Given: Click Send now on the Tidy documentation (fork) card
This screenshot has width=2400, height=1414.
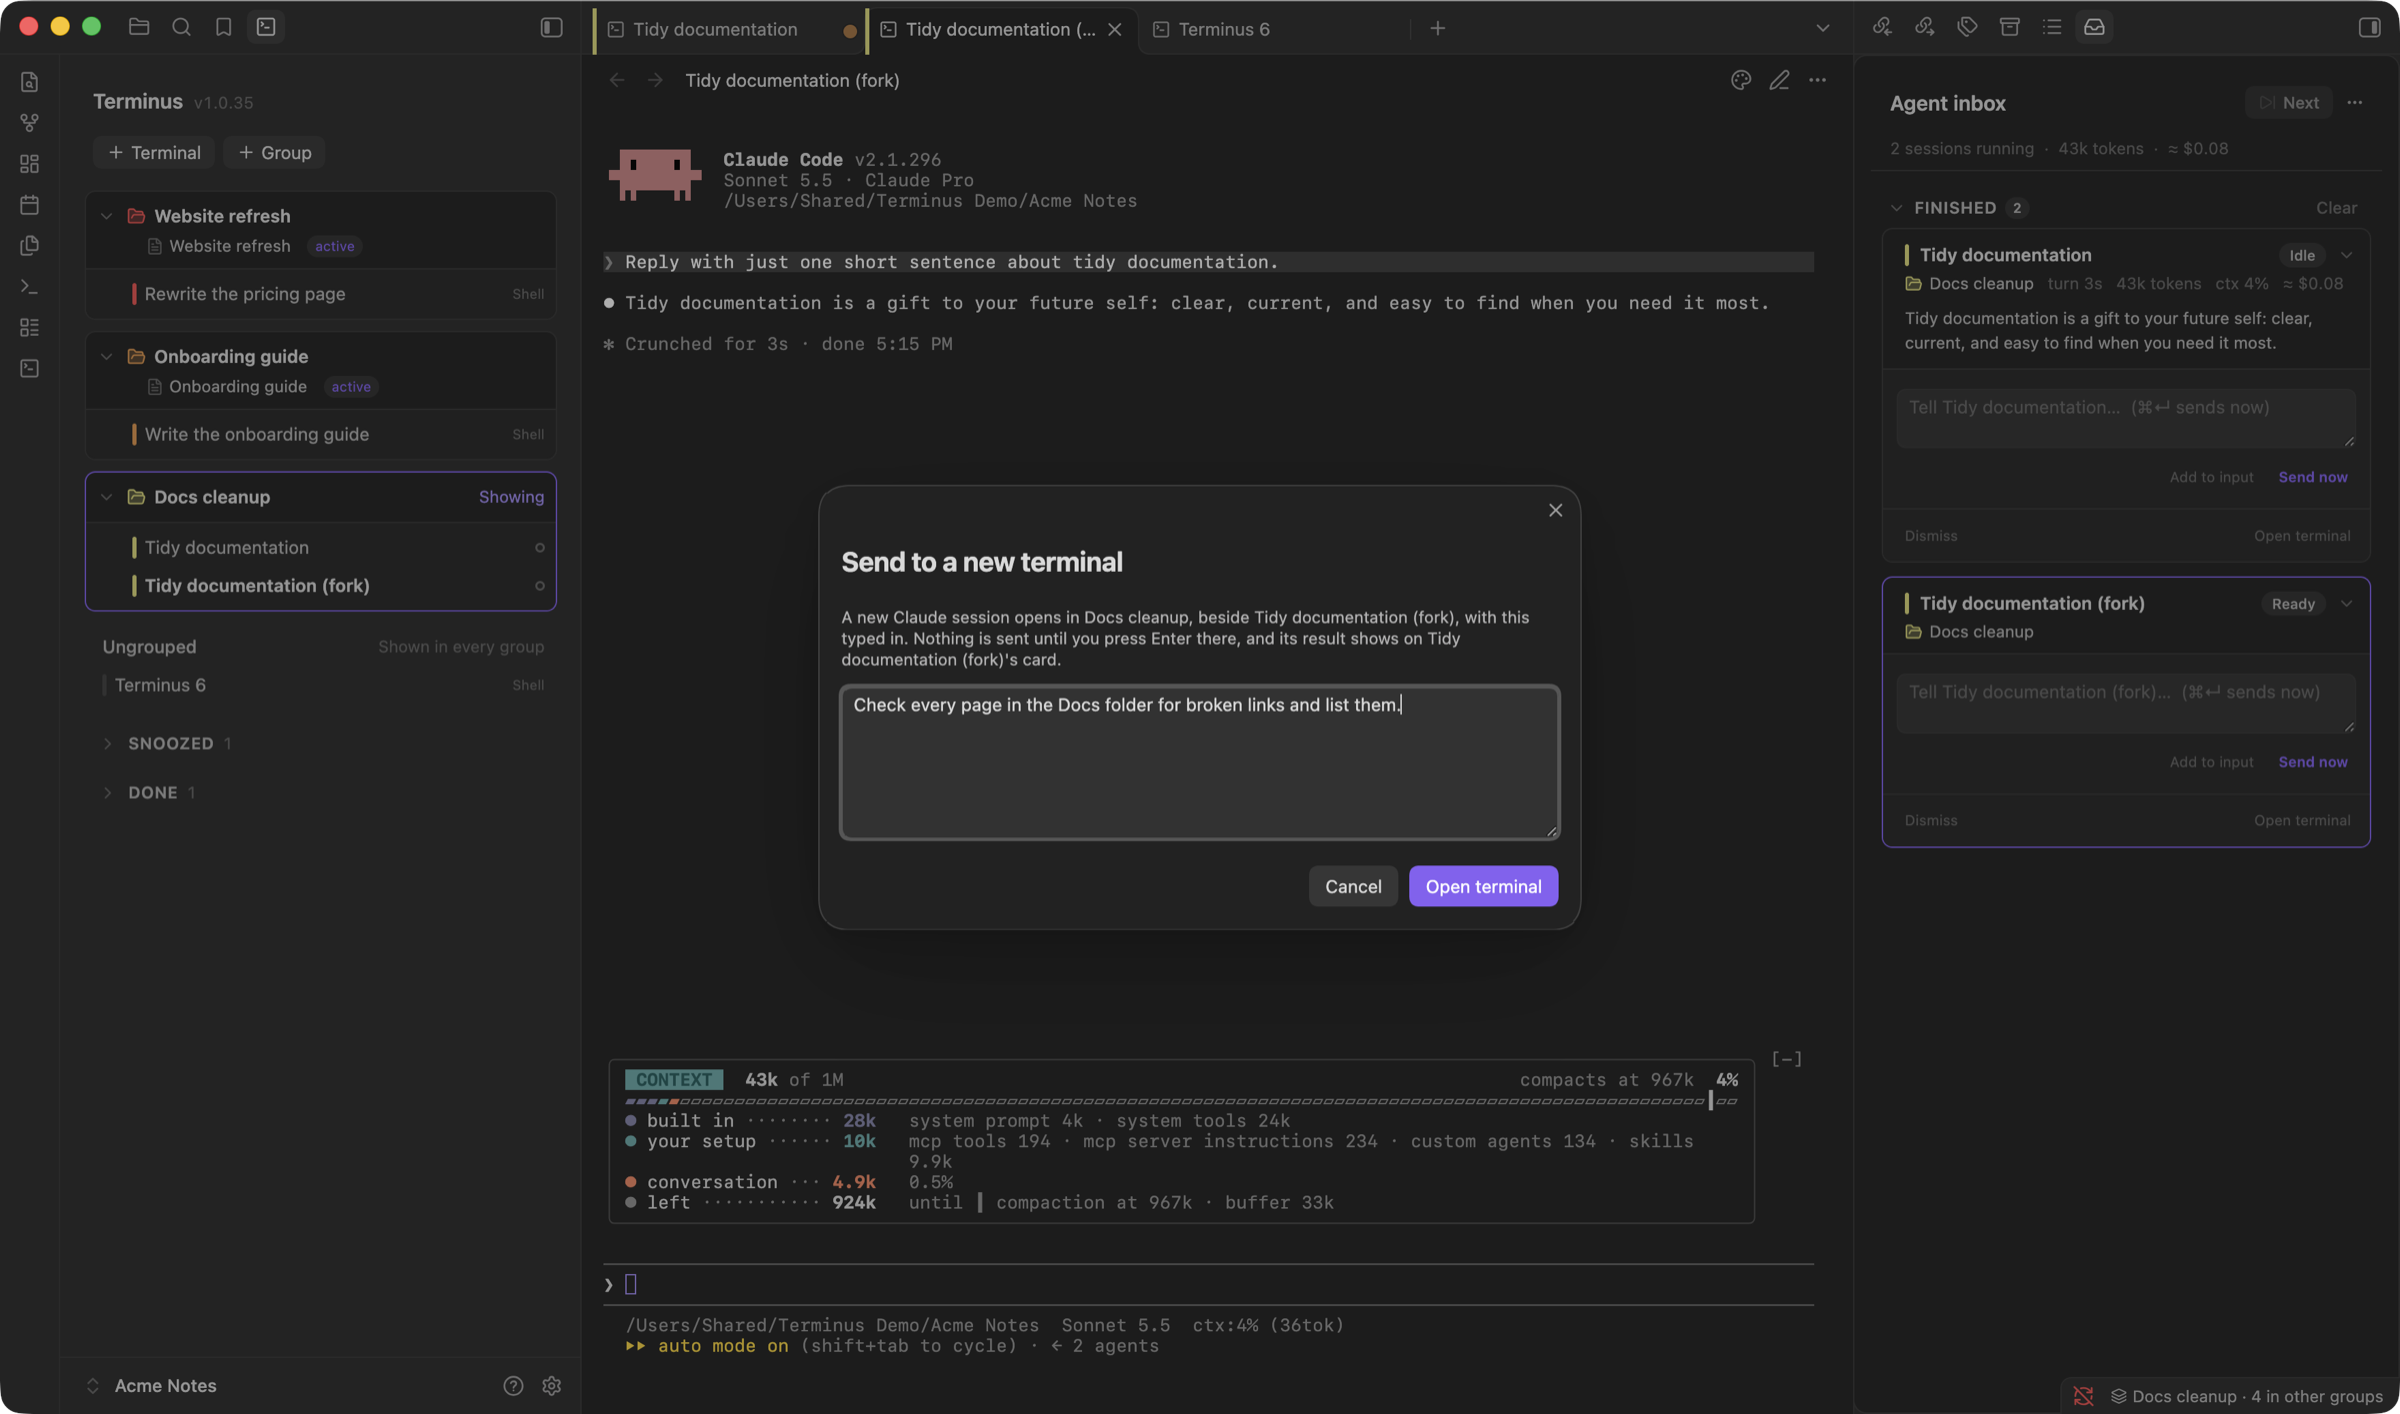Looking at the screenshot, I should pyautogui.click(x=2312, y=762).
